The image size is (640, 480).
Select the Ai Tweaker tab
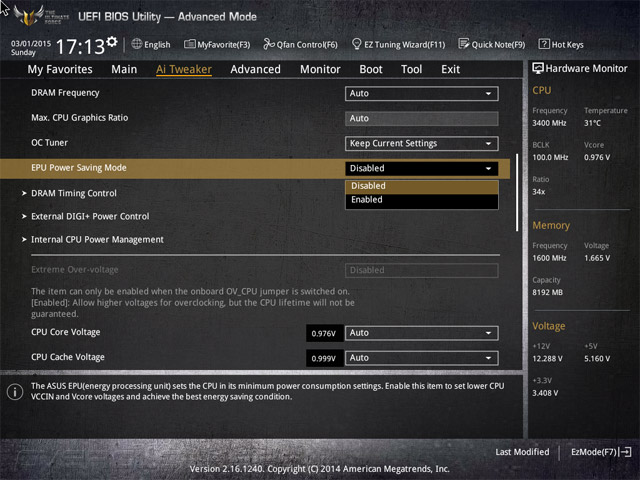[184, 69]
